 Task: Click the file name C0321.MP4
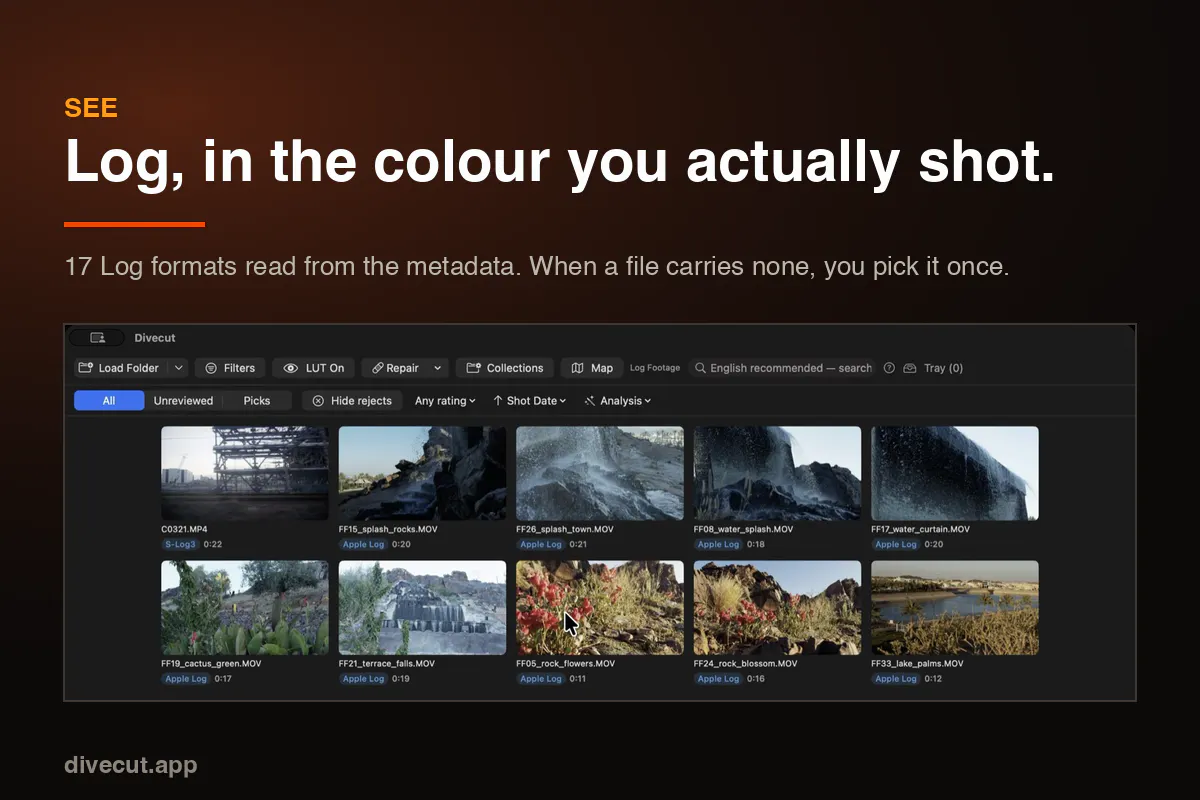184,529
